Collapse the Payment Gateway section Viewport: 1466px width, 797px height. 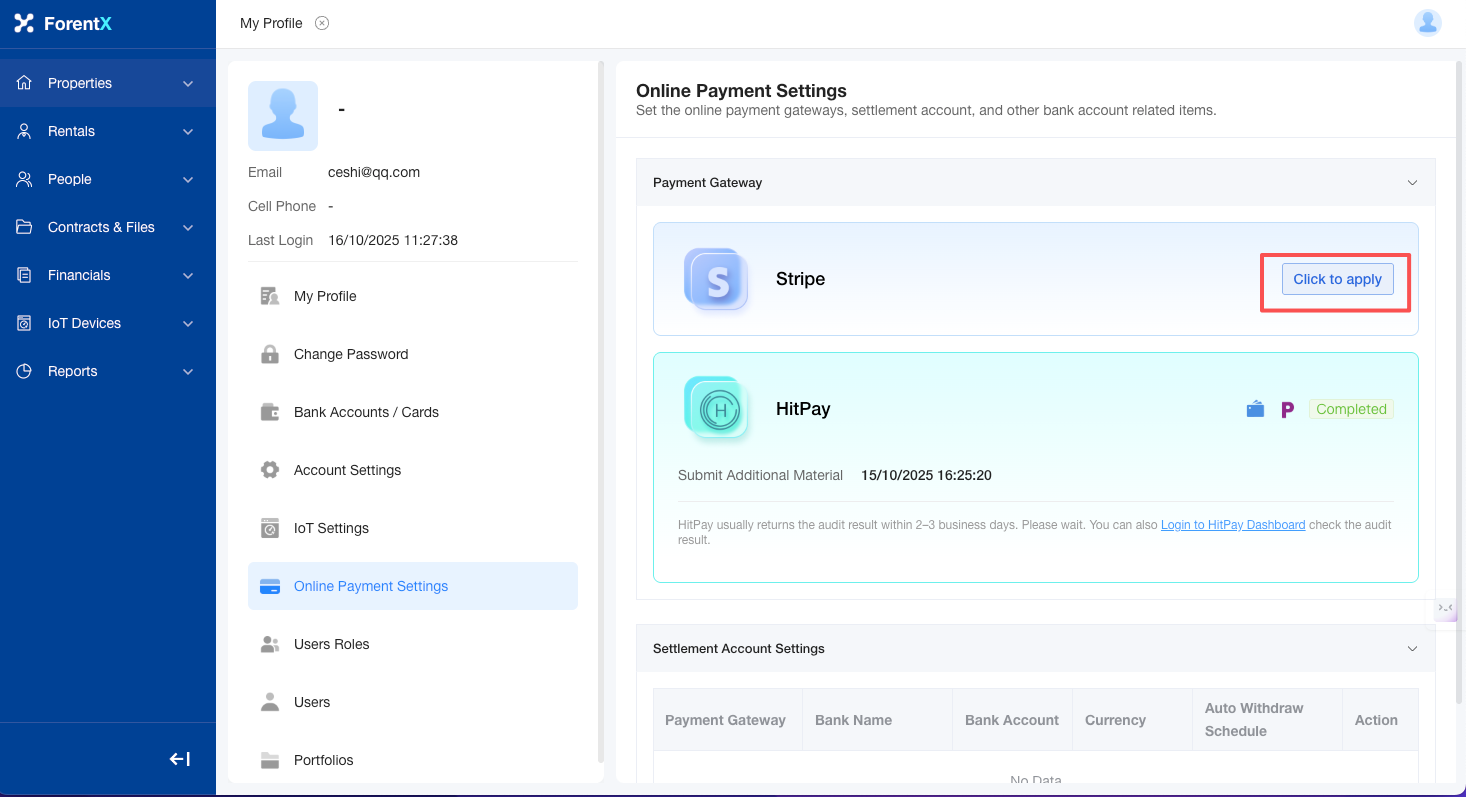(1412, 183)
